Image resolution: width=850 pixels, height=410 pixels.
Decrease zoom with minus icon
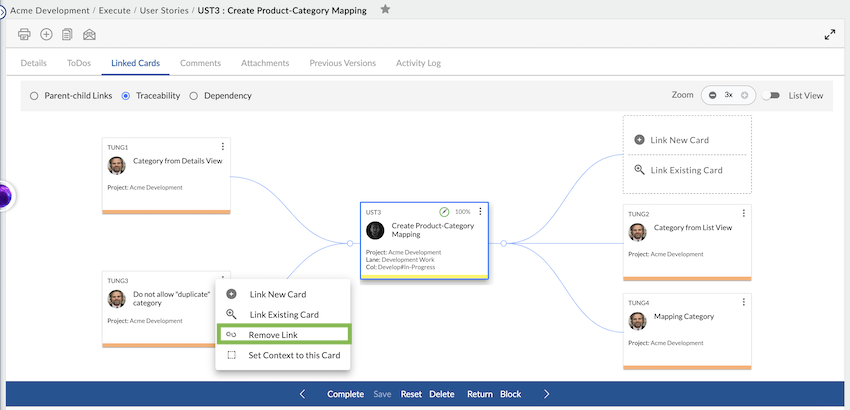pyautogui.click(x=712, y=95)
